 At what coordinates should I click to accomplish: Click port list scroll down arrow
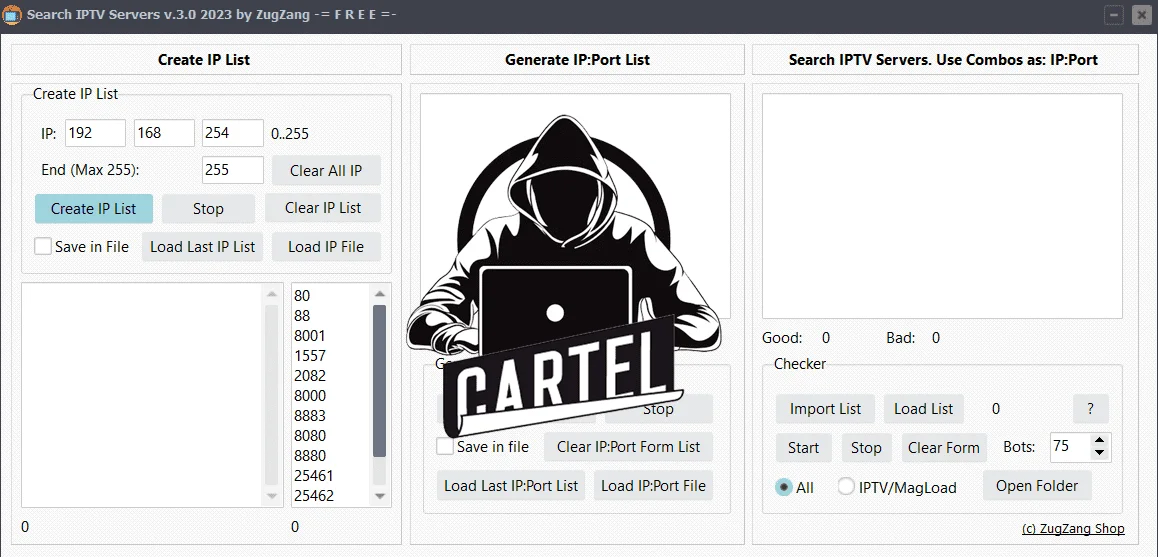click(x=380, y=496)
